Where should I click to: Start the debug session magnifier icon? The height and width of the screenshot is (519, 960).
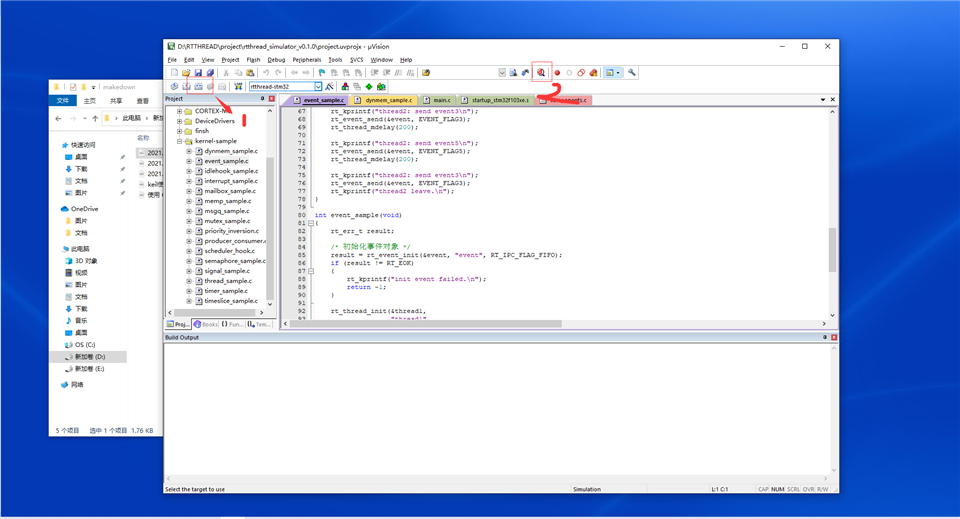pos(541,73)
